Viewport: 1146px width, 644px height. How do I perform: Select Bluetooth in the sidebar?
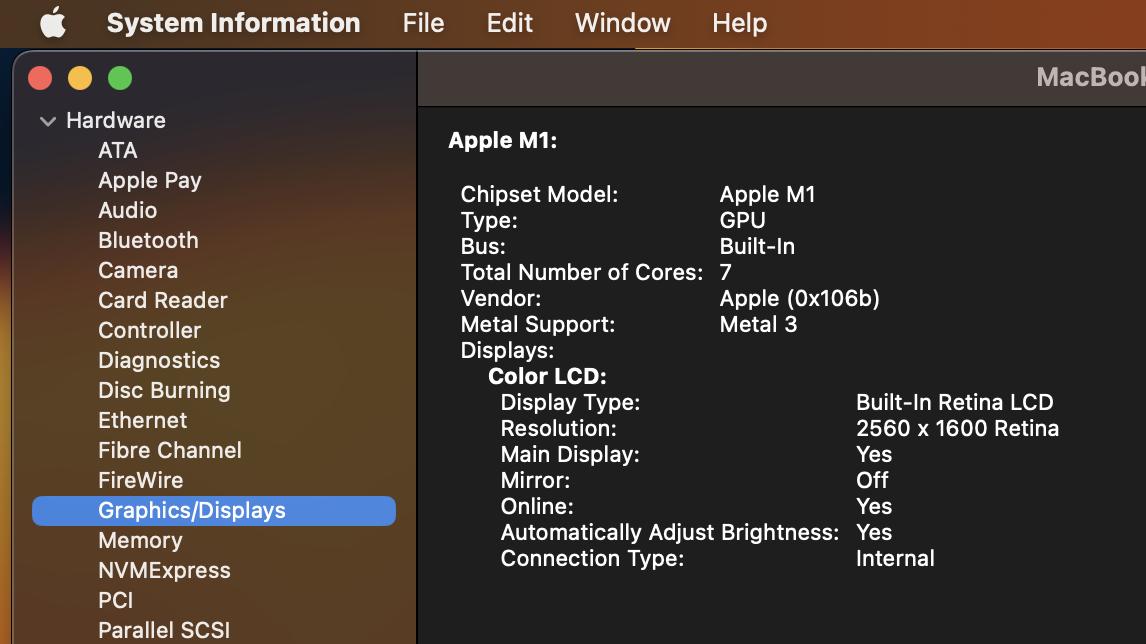coord(148,240)
